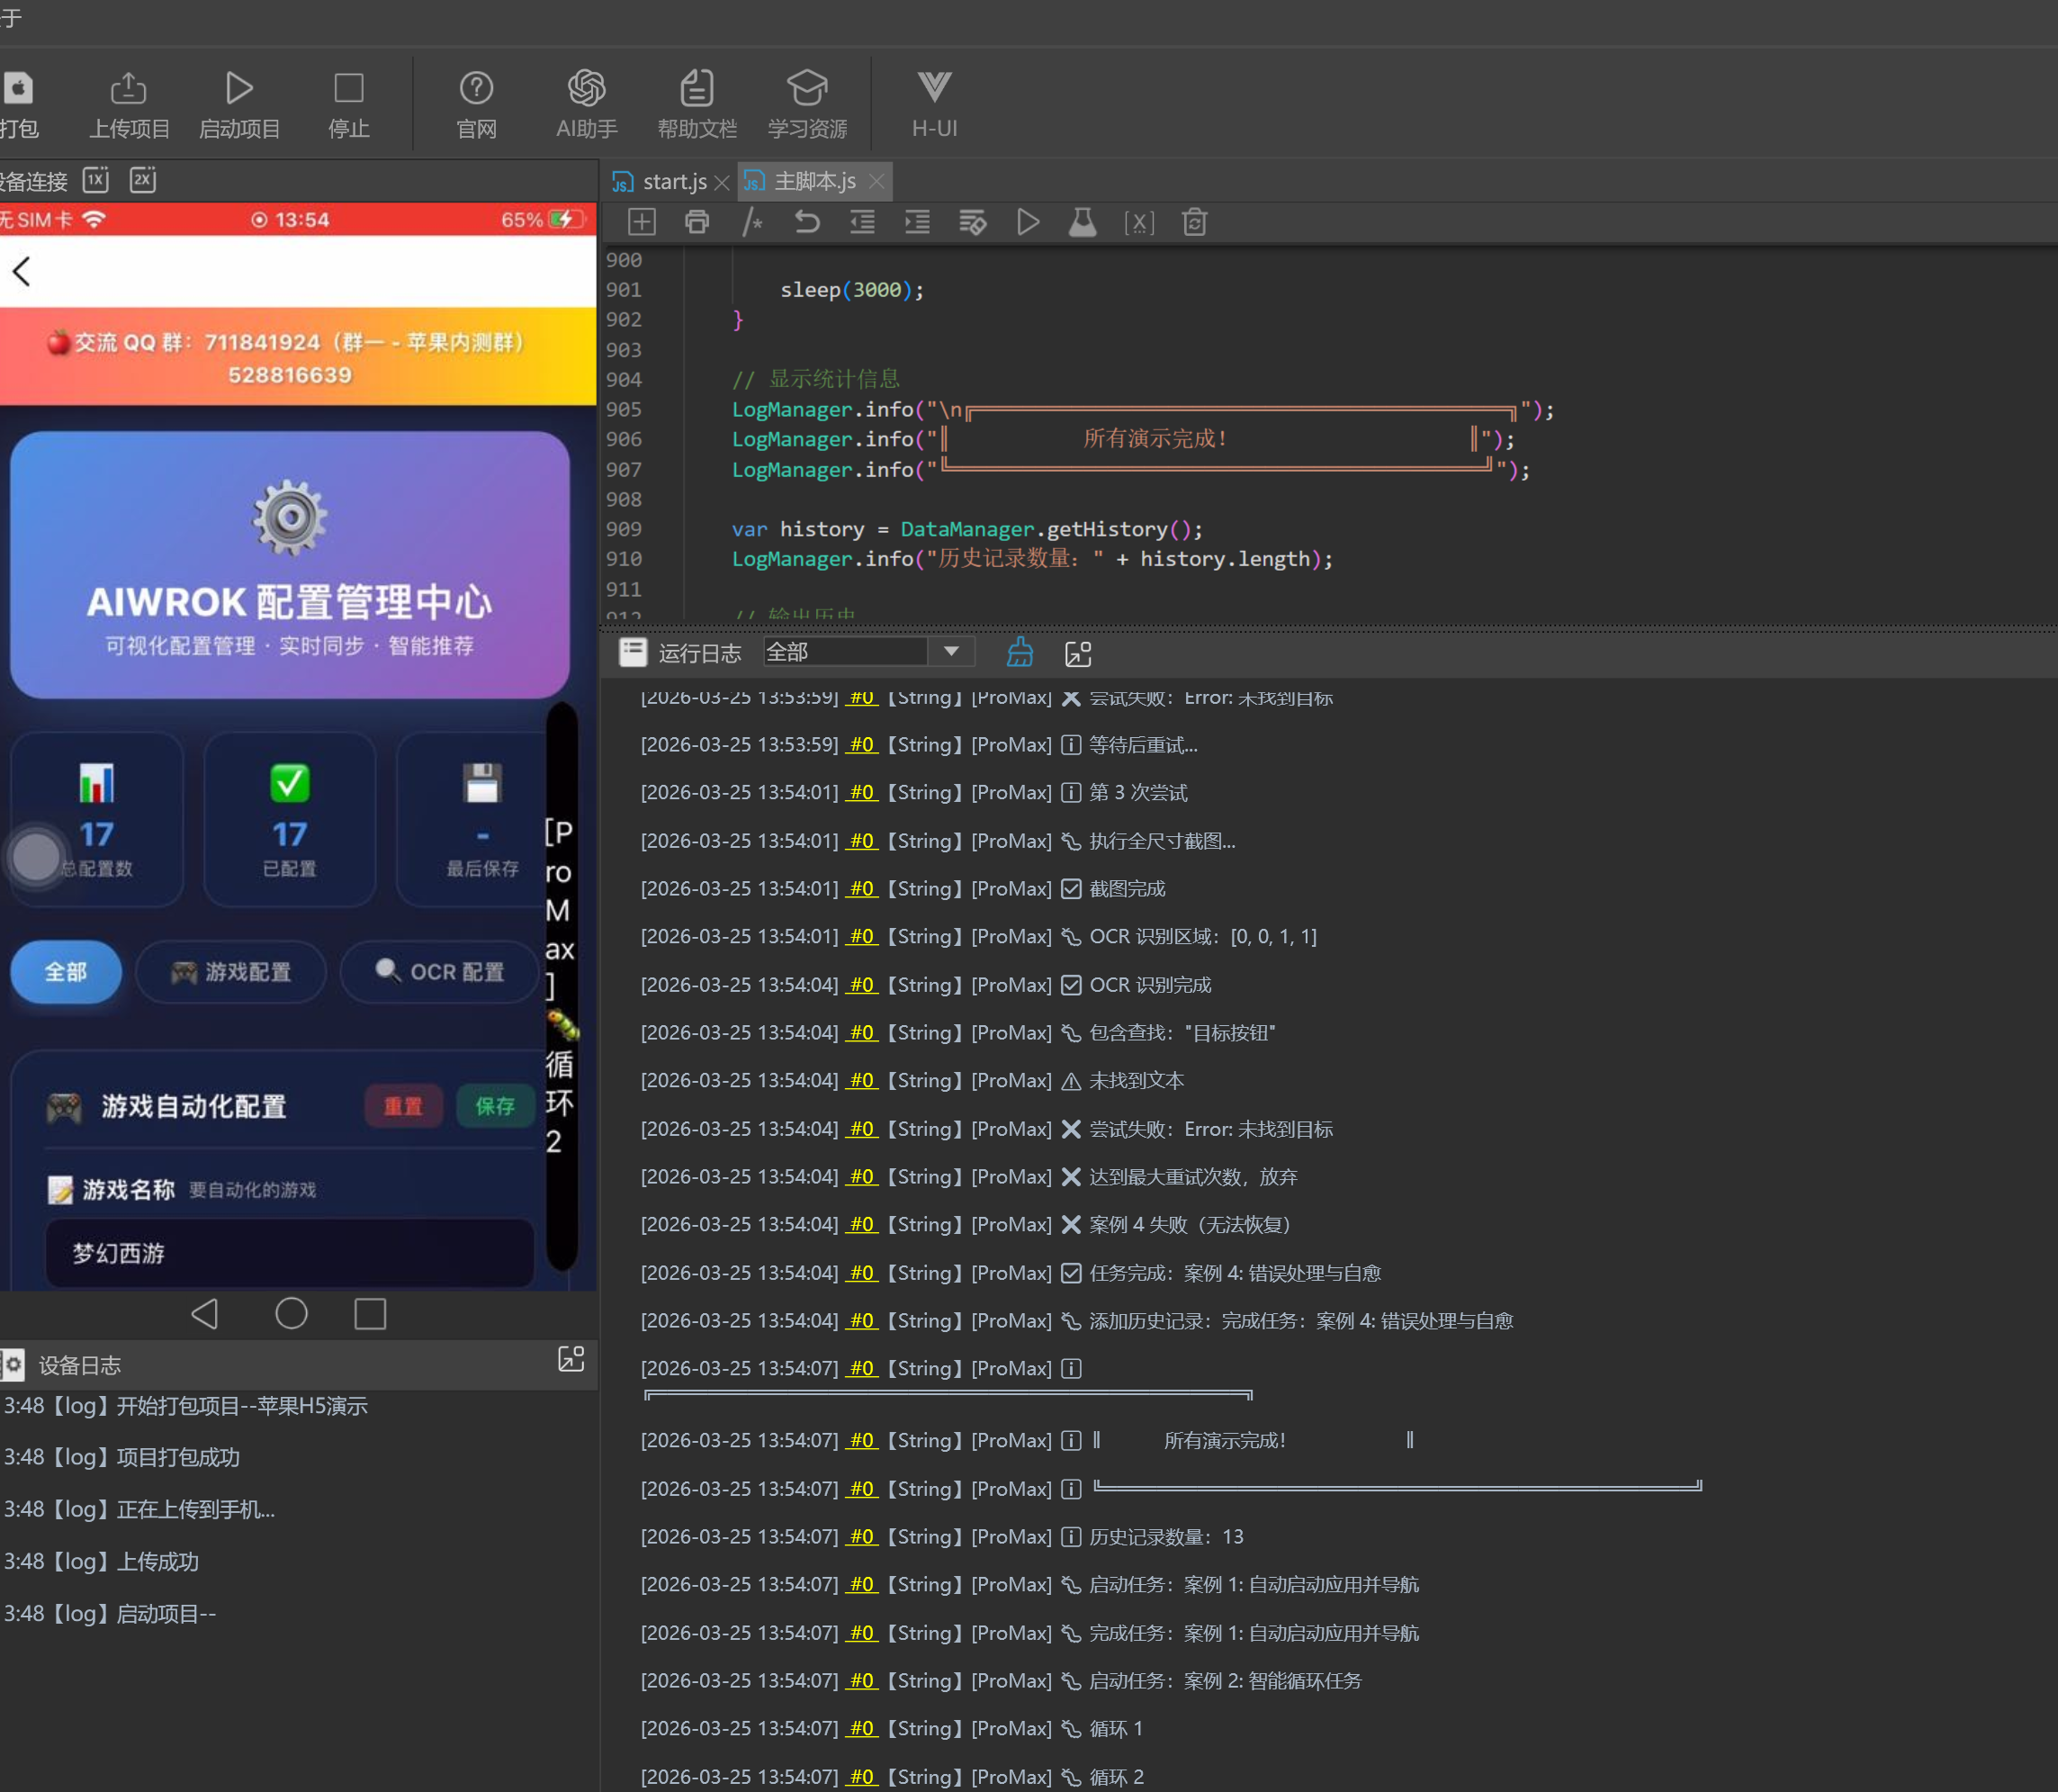The height and width of the screenshot is (1792, 2058).
Task: Select the 游戏配置 category tab on the phone
Action: pyautogui.click(x=231, y=971)
